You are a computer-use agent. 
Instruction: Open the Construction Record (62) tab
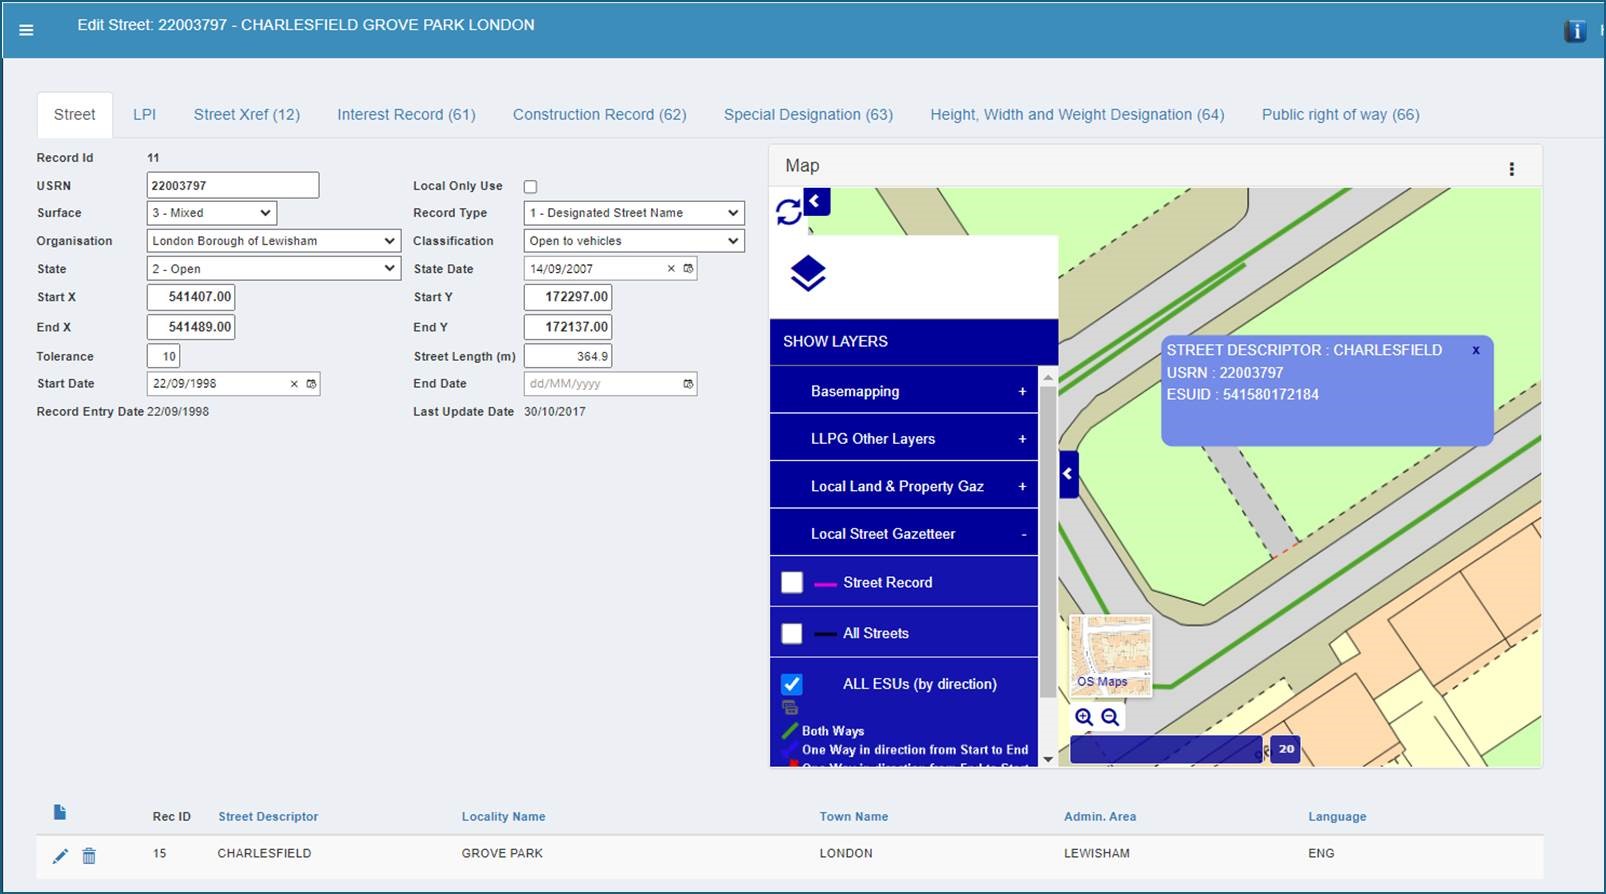click(600, 115)
